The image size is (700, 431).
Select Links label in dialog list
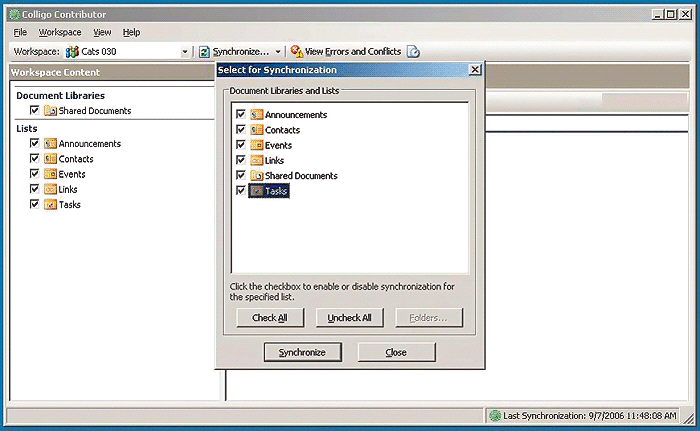[x=274, y=160]
